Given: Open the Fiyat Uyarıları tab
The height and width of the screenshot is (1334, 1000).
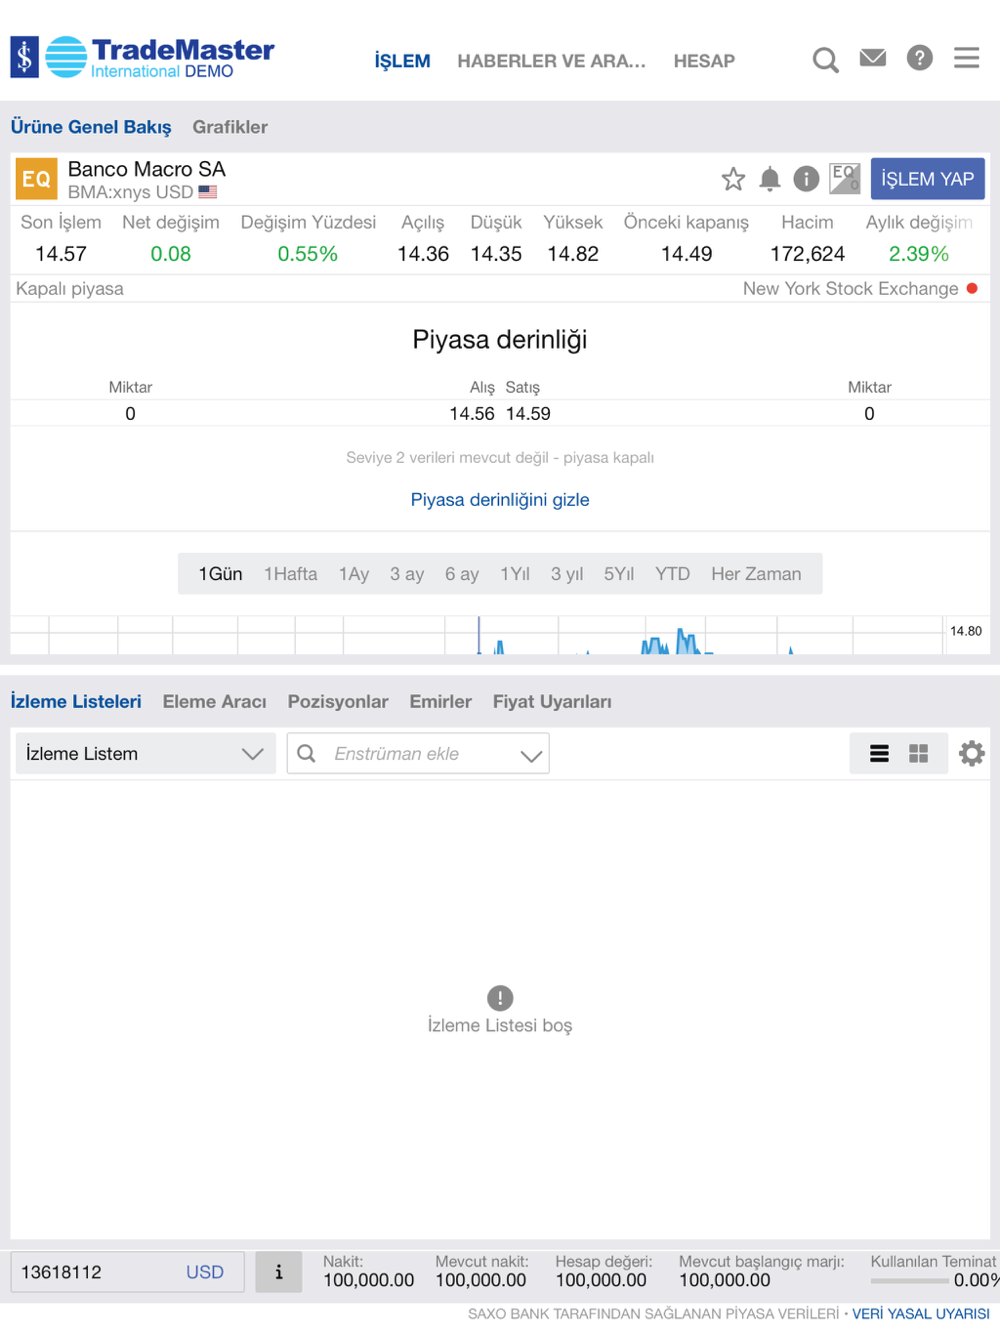Looking at the screenshot, I should click(552, 702).
